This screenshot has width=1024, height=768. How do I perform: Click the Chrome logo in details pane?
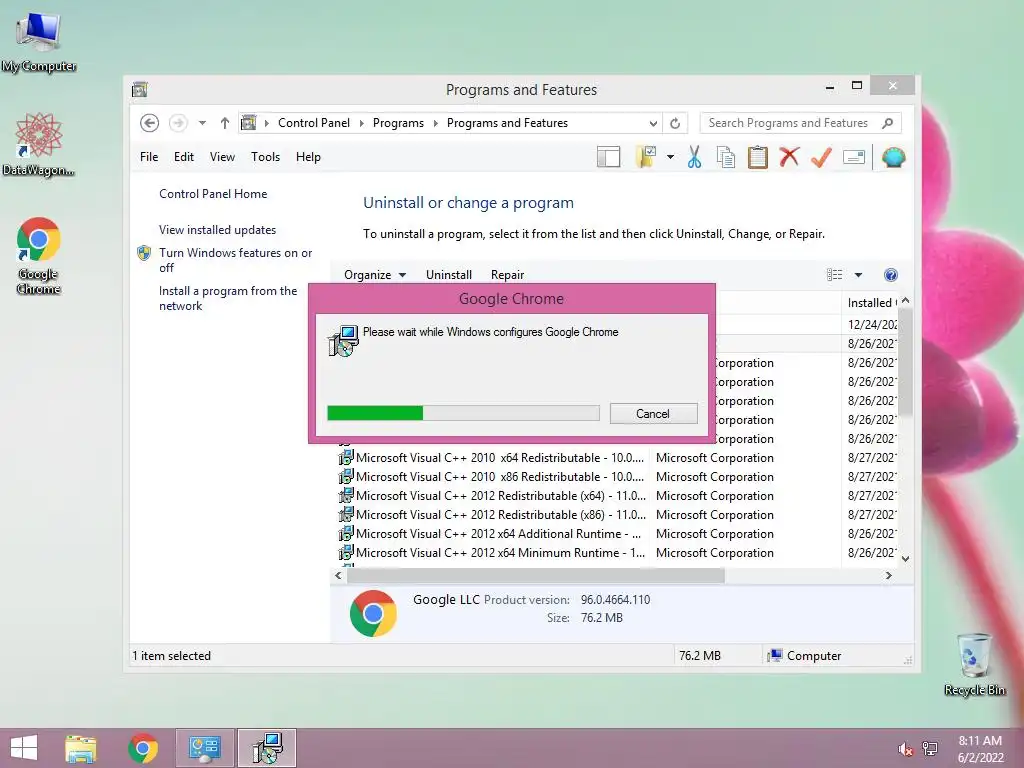[x=374, y=613]
